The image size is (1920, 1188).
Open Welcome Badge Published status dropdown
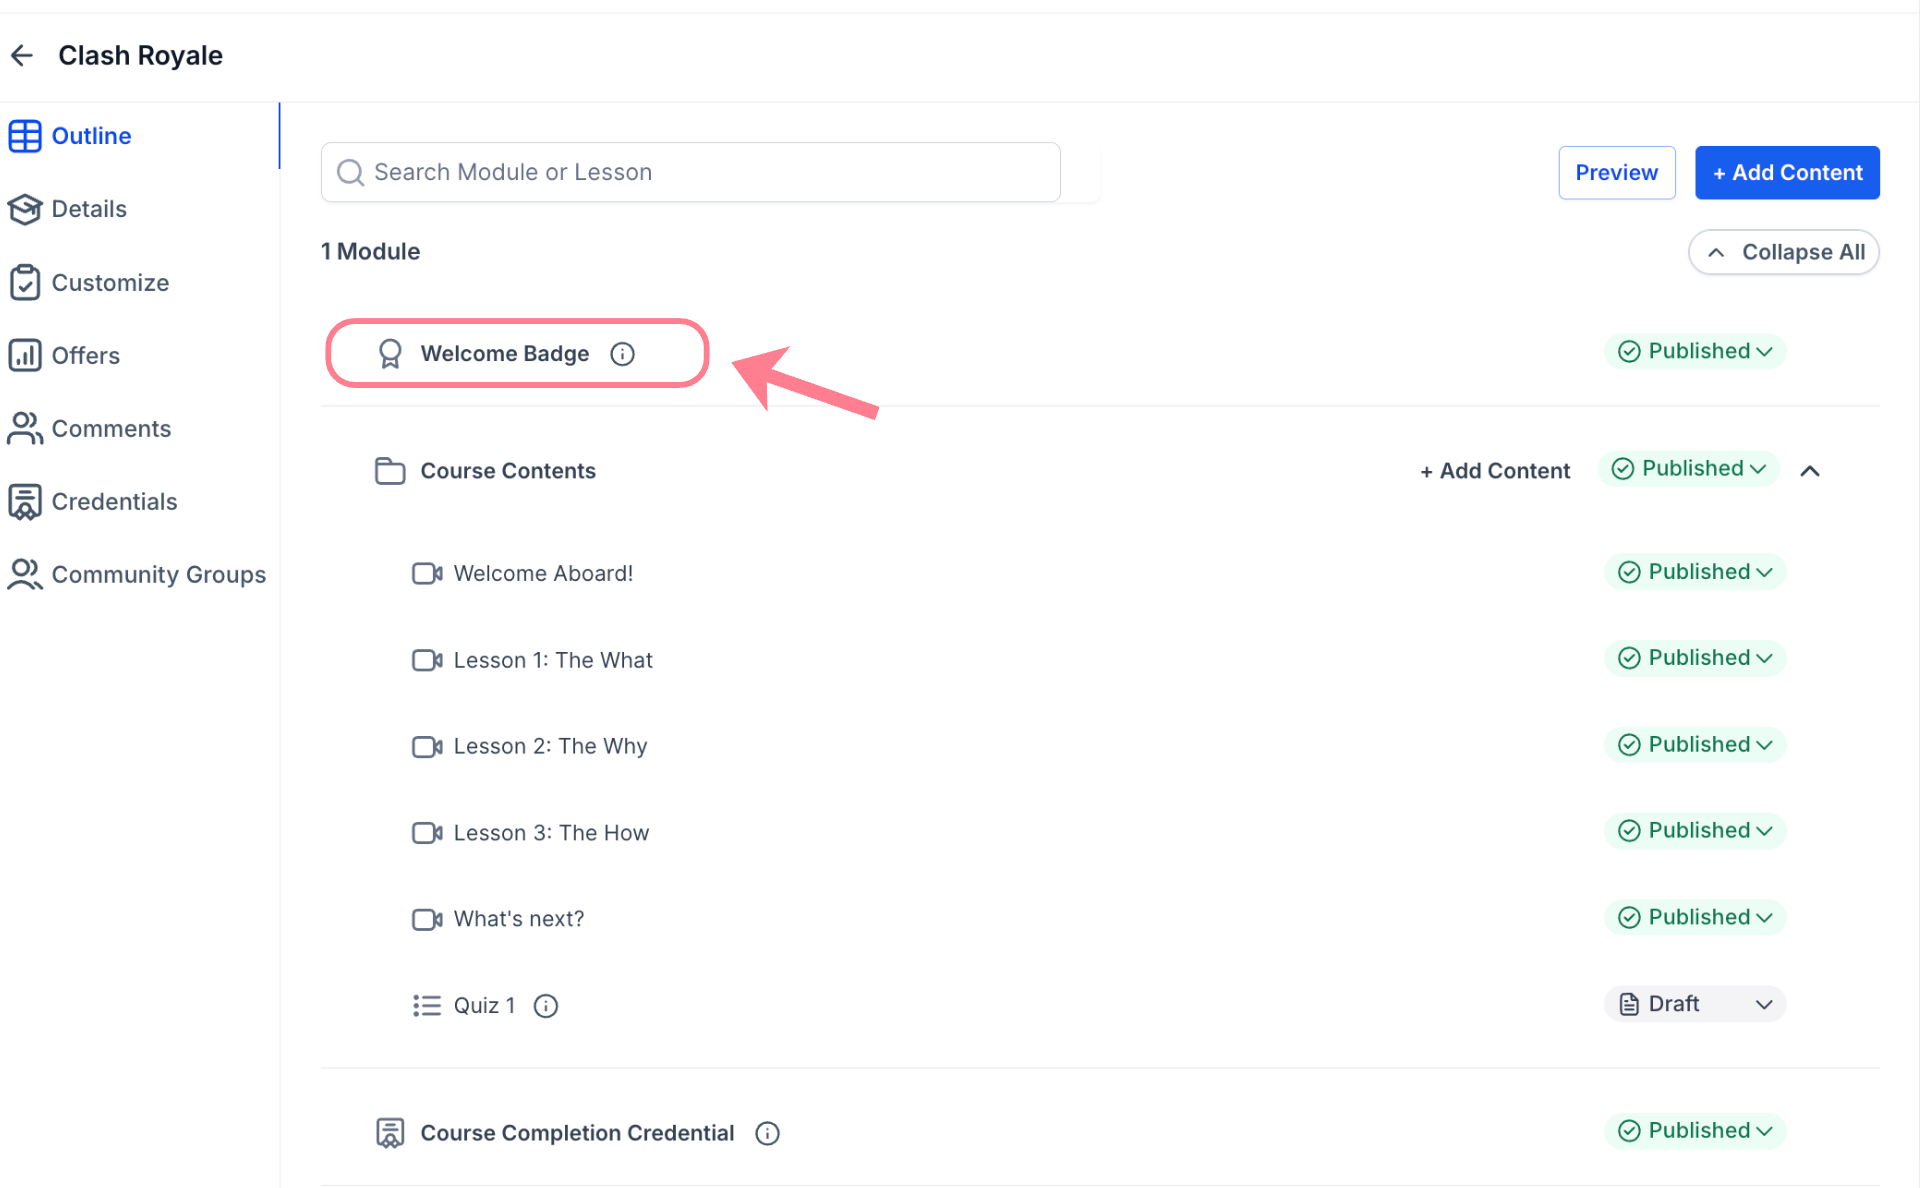pyautogui.click(x=1695, y=352)
